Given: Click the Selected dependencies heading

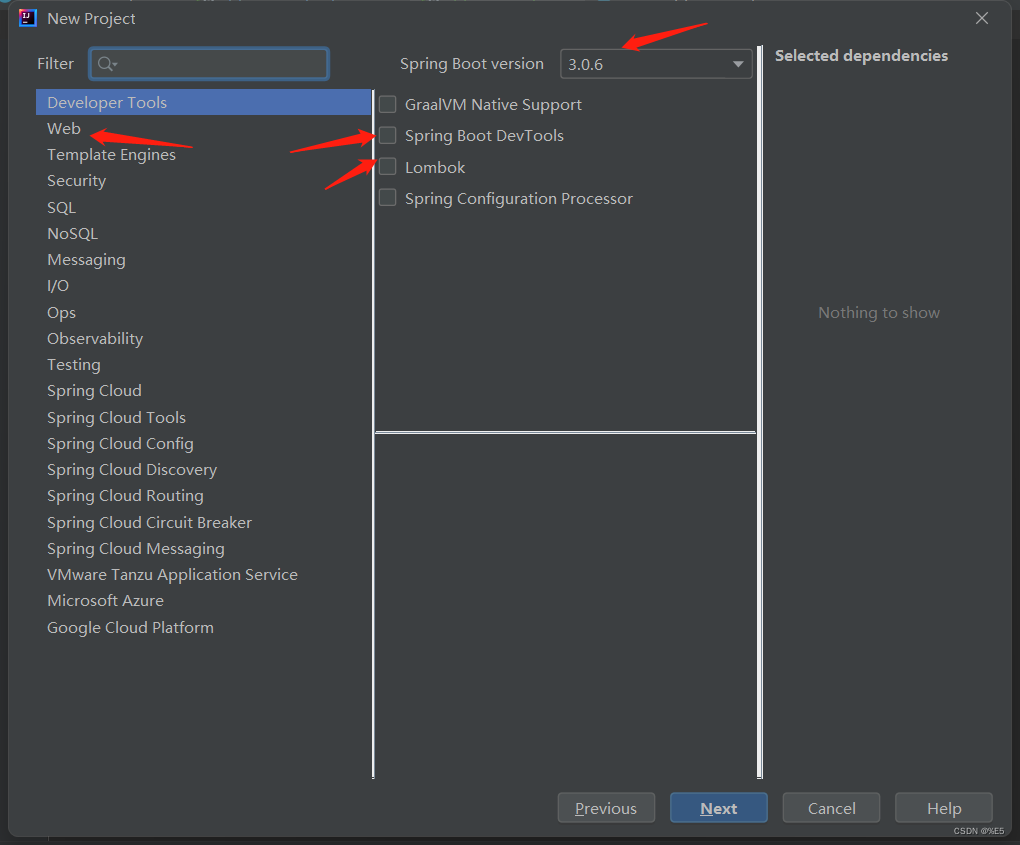Looking at the screenshot, I should coord(861,56).
